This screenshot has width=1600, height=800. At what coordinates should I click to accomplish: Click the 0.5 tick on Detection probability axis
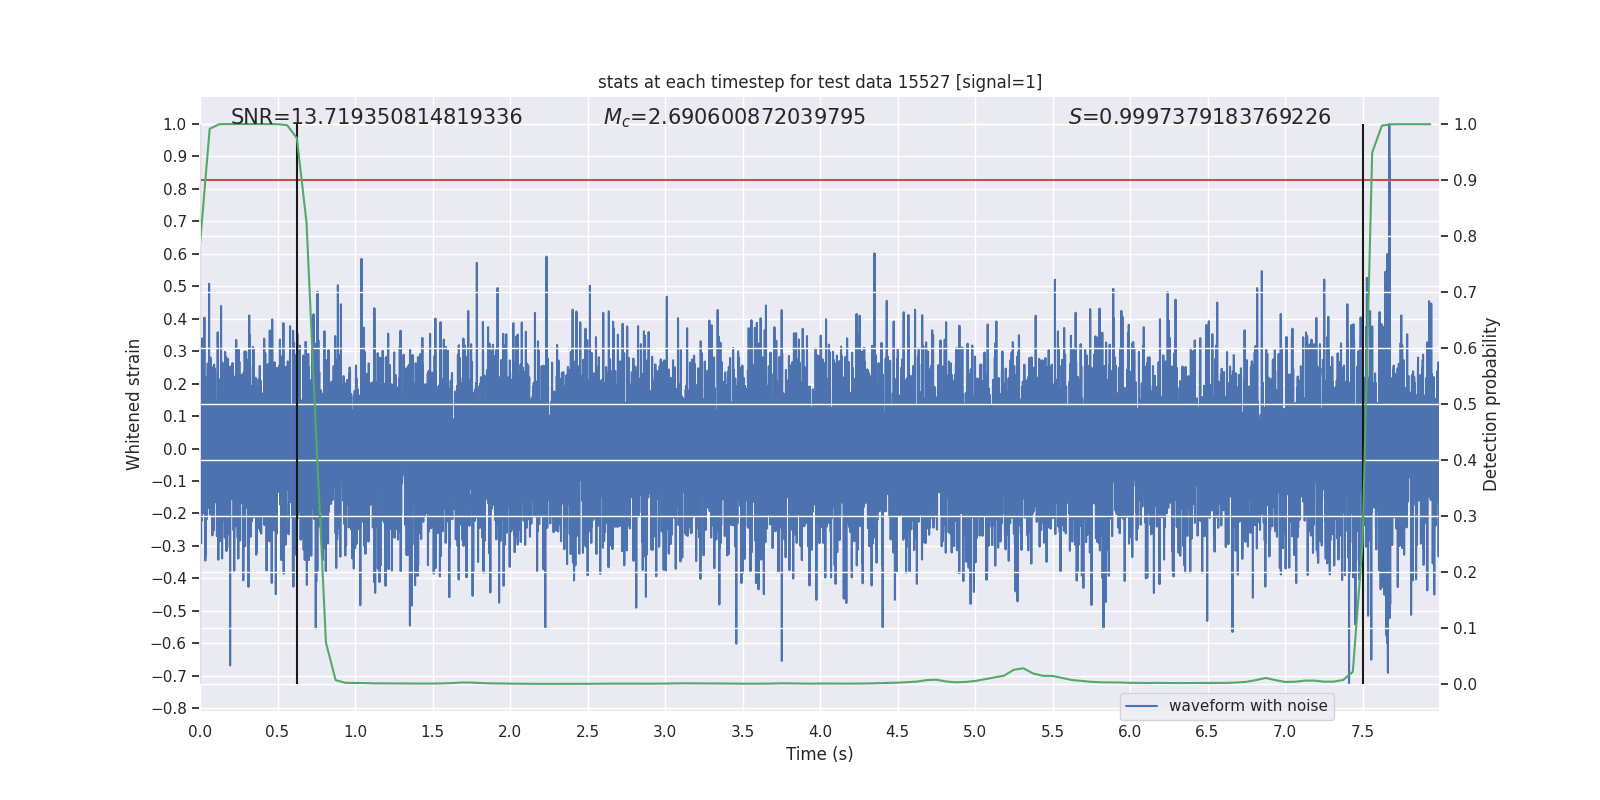click(1465, 404)
